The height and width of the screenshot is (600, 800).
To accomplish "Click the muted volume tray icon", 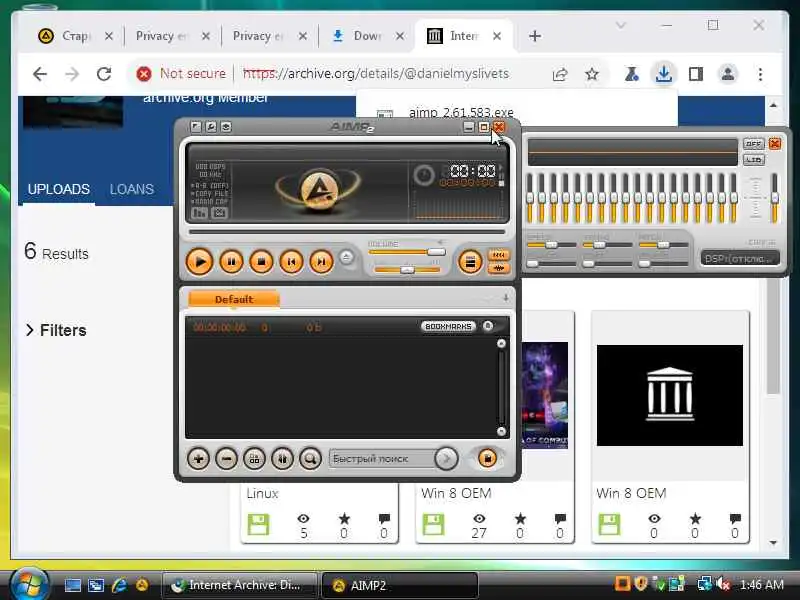I will coord(723,585).
